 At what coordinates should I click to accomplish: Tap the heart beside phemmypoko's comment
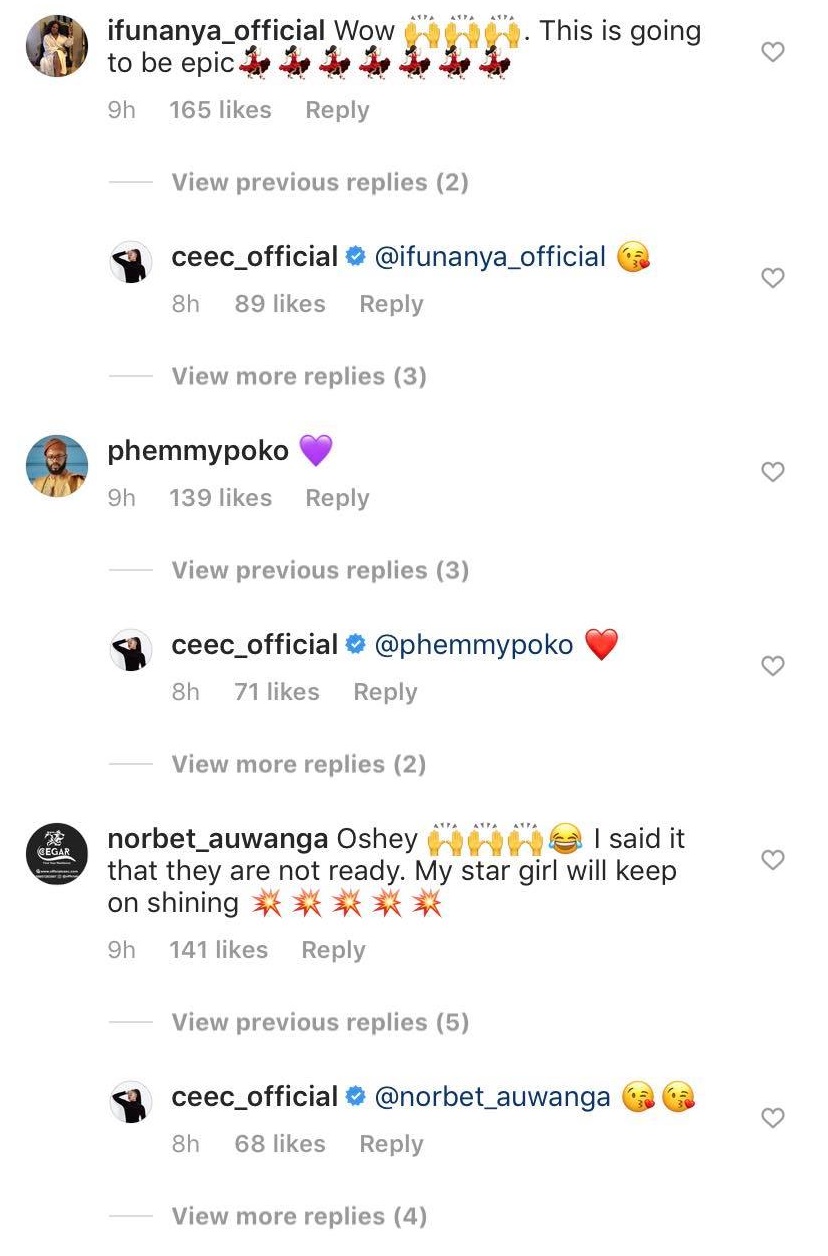point(773,472)
